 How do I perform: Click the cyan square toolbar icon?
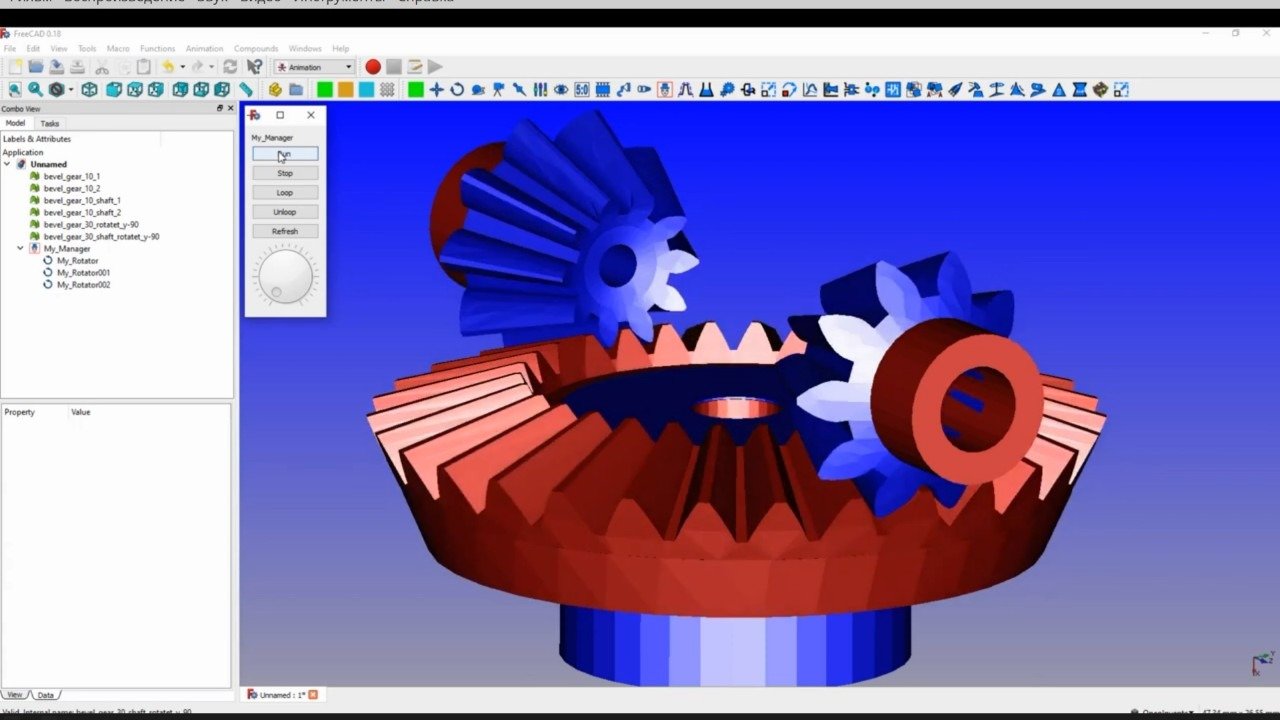366,90
